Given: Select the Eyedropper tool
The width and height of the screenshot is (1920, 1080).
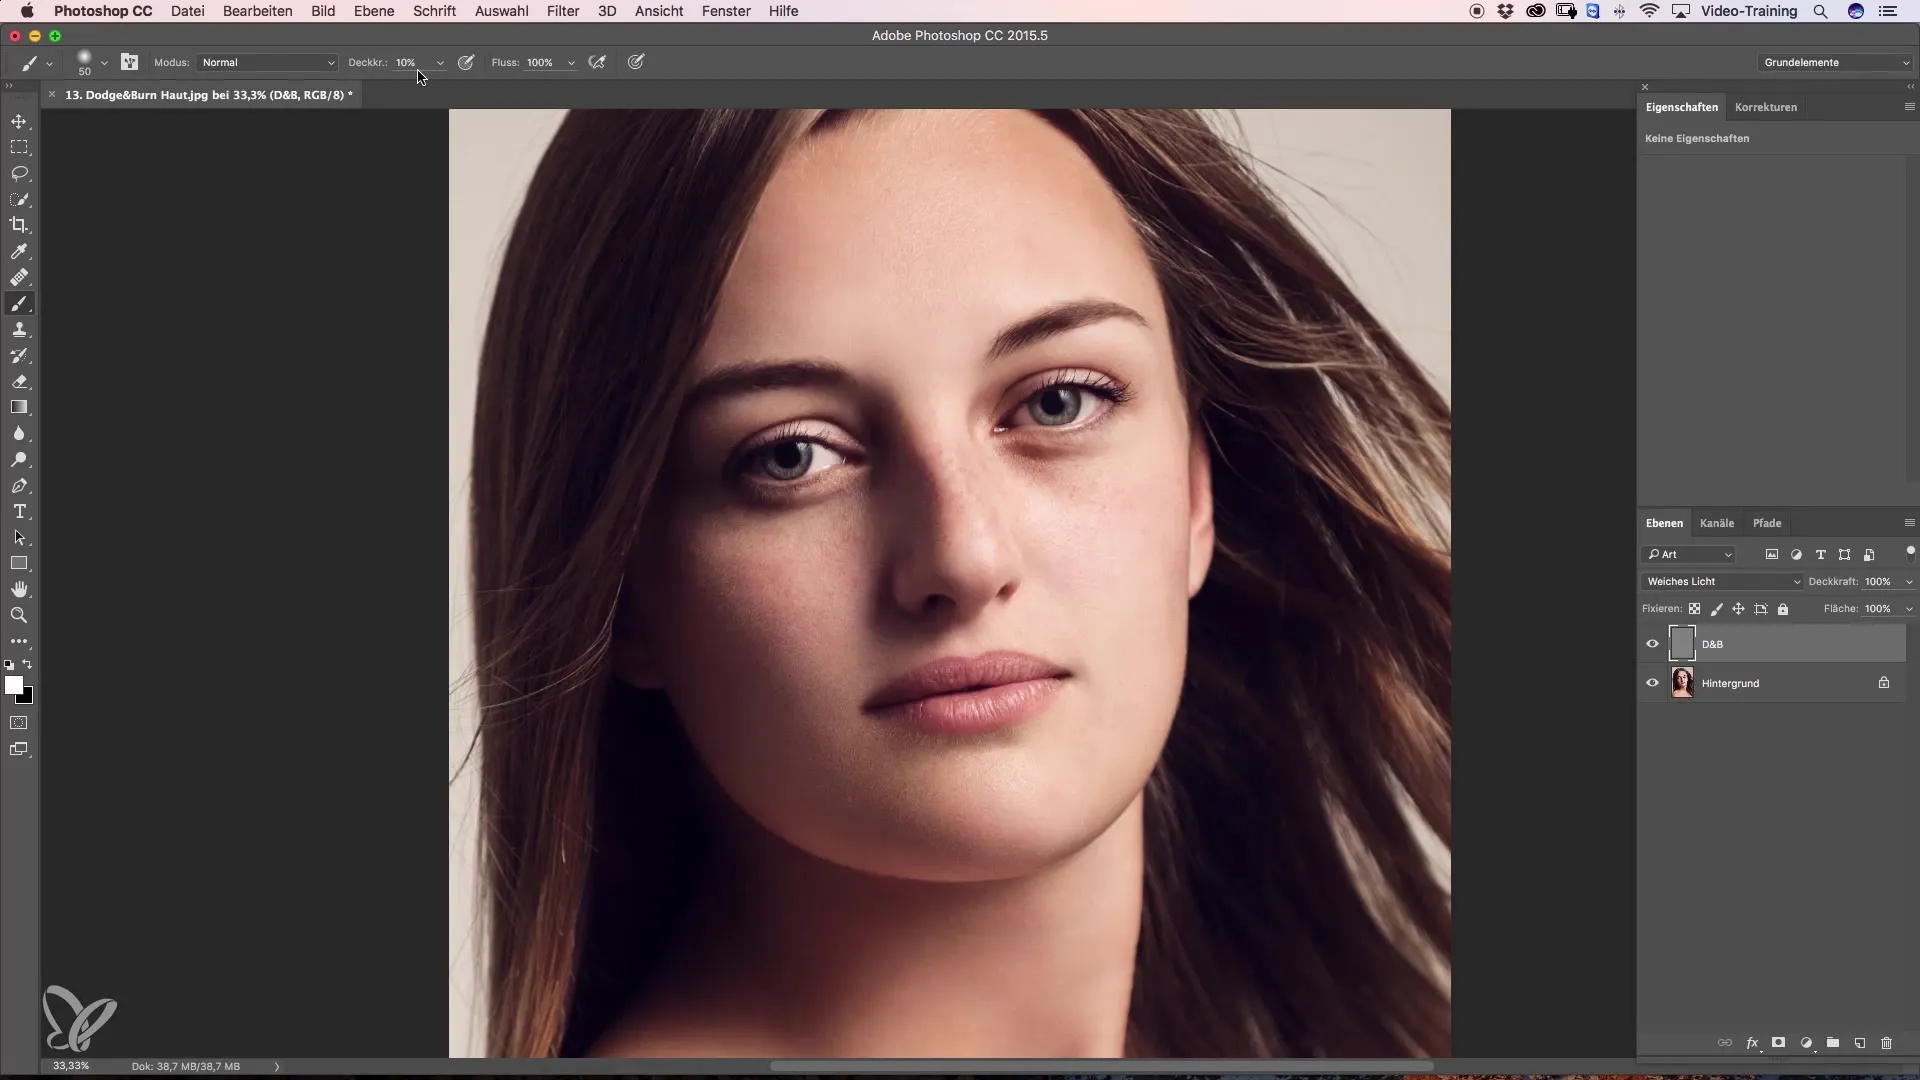Looking at the screenshot, I should [19, 251].
